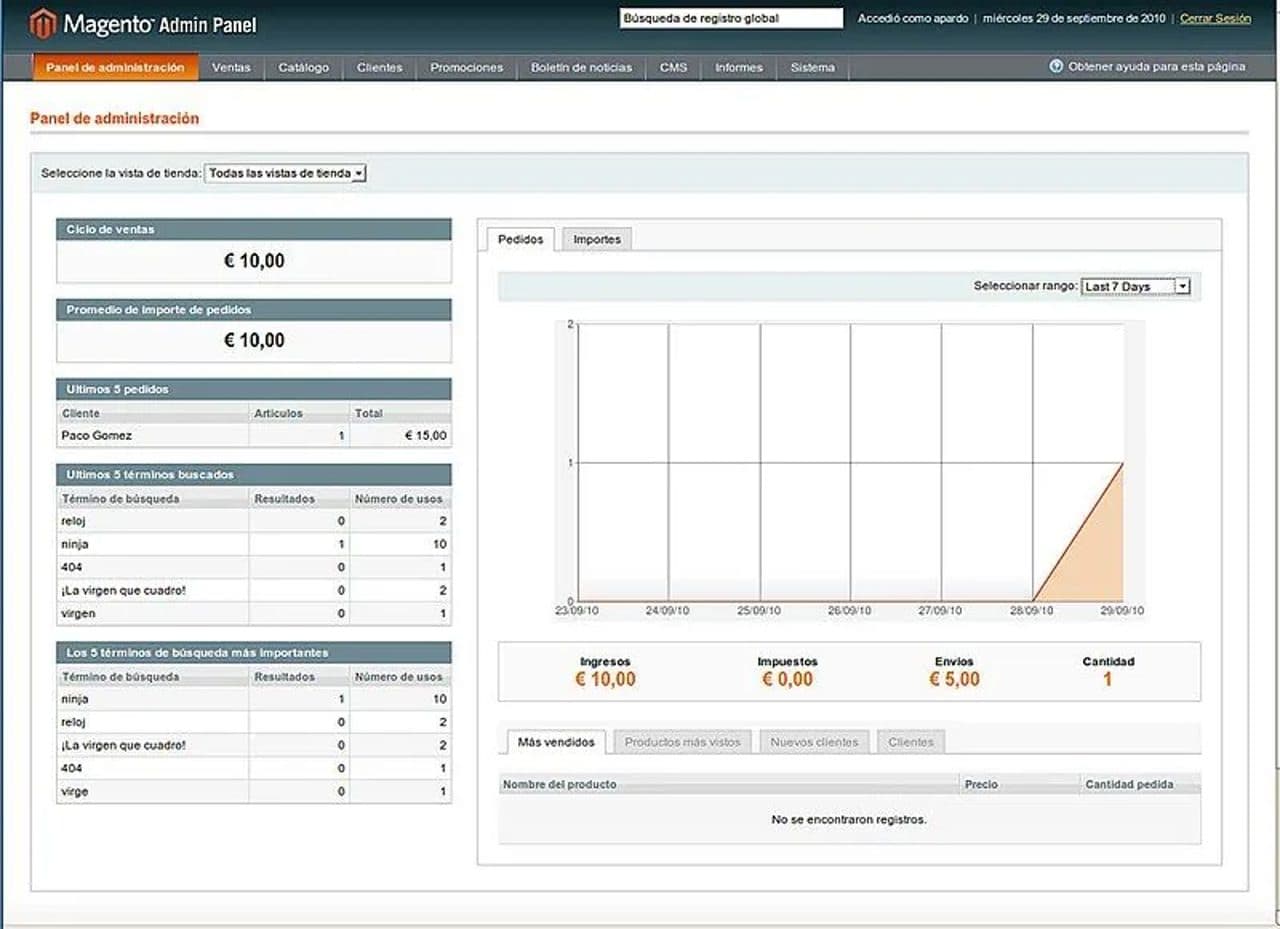Open the Panel de administración menu
This screenshot has height=929, width=1280.
(x=115, y=67)
